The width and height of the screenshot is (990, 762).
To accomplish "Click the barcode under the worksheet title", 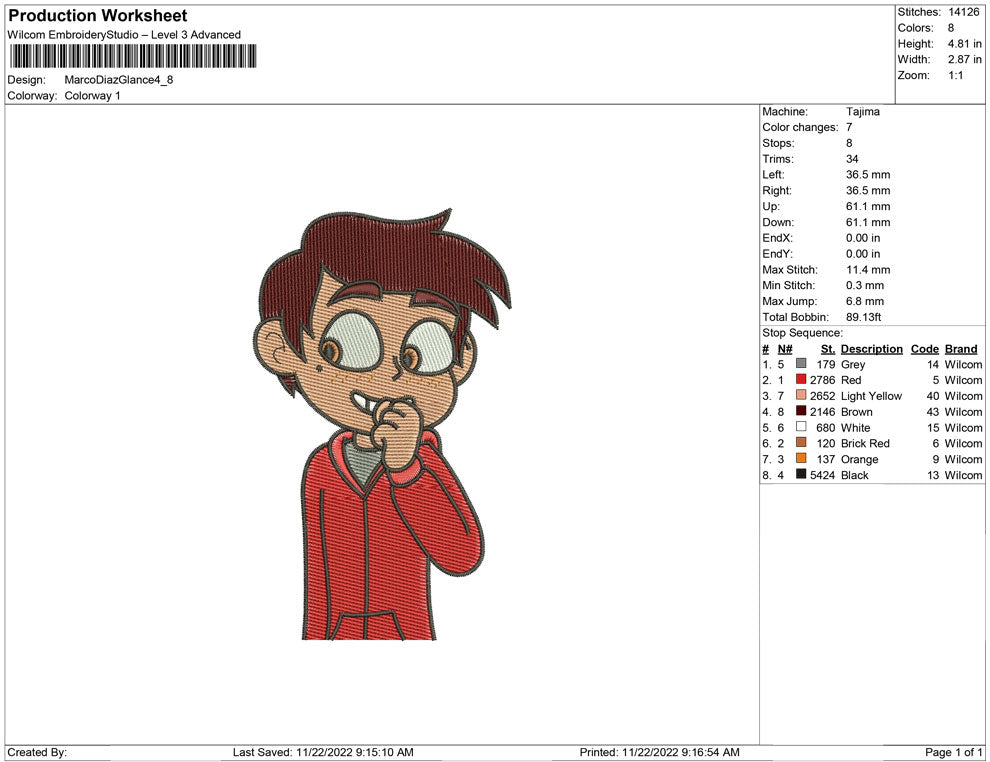I will click(x=133, y=56).
